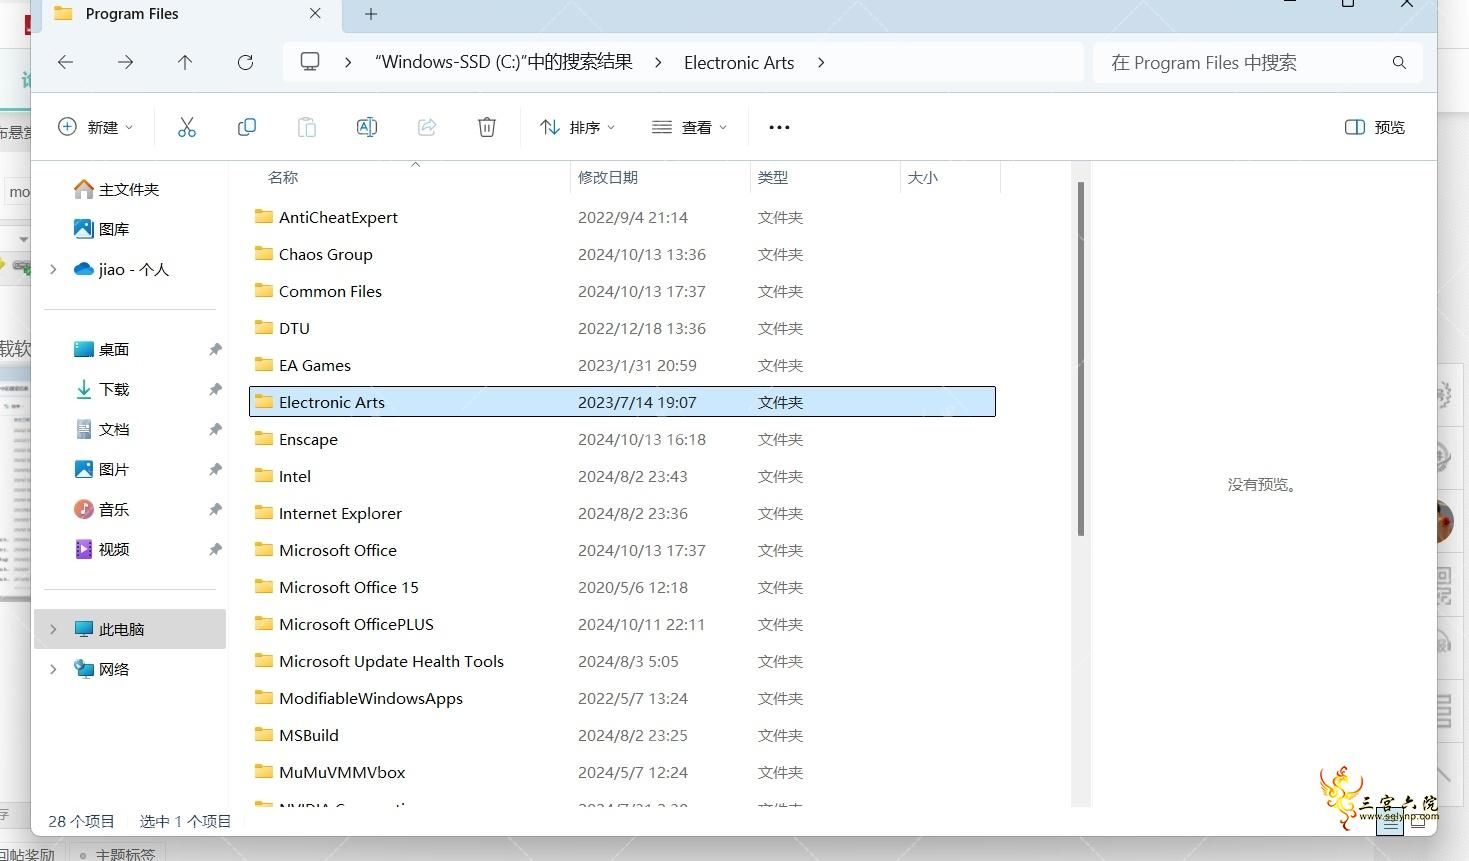Viewport: 1469px width, 861px height.
Task: Toggle the 预览 preview pane button
Action: tap(1375, 127)
